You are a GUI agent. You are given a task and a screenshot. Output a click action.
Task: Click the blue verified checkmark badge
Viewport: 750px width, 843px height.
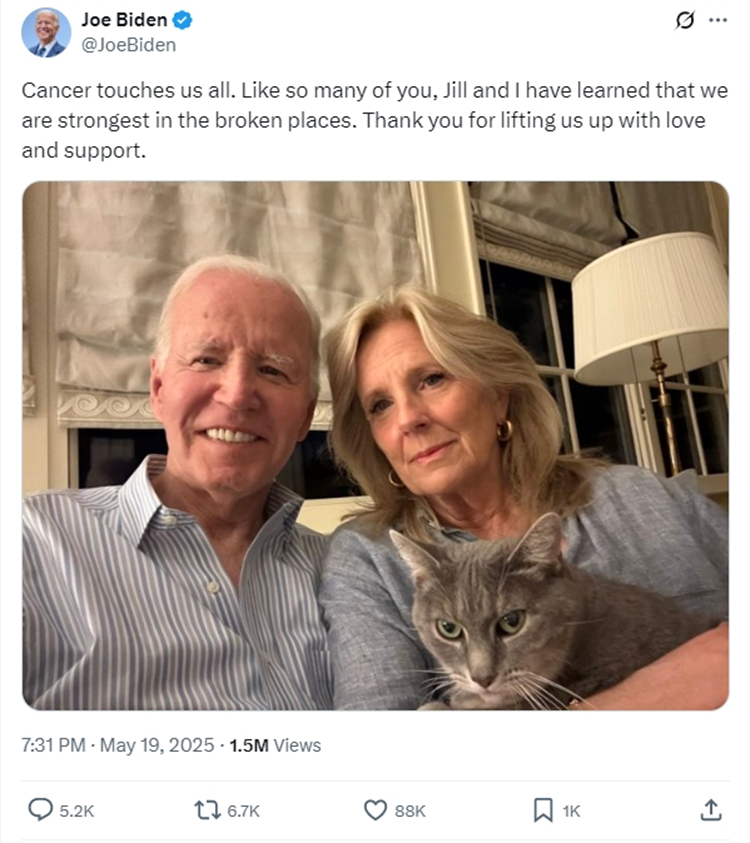(x=183, y=20)
